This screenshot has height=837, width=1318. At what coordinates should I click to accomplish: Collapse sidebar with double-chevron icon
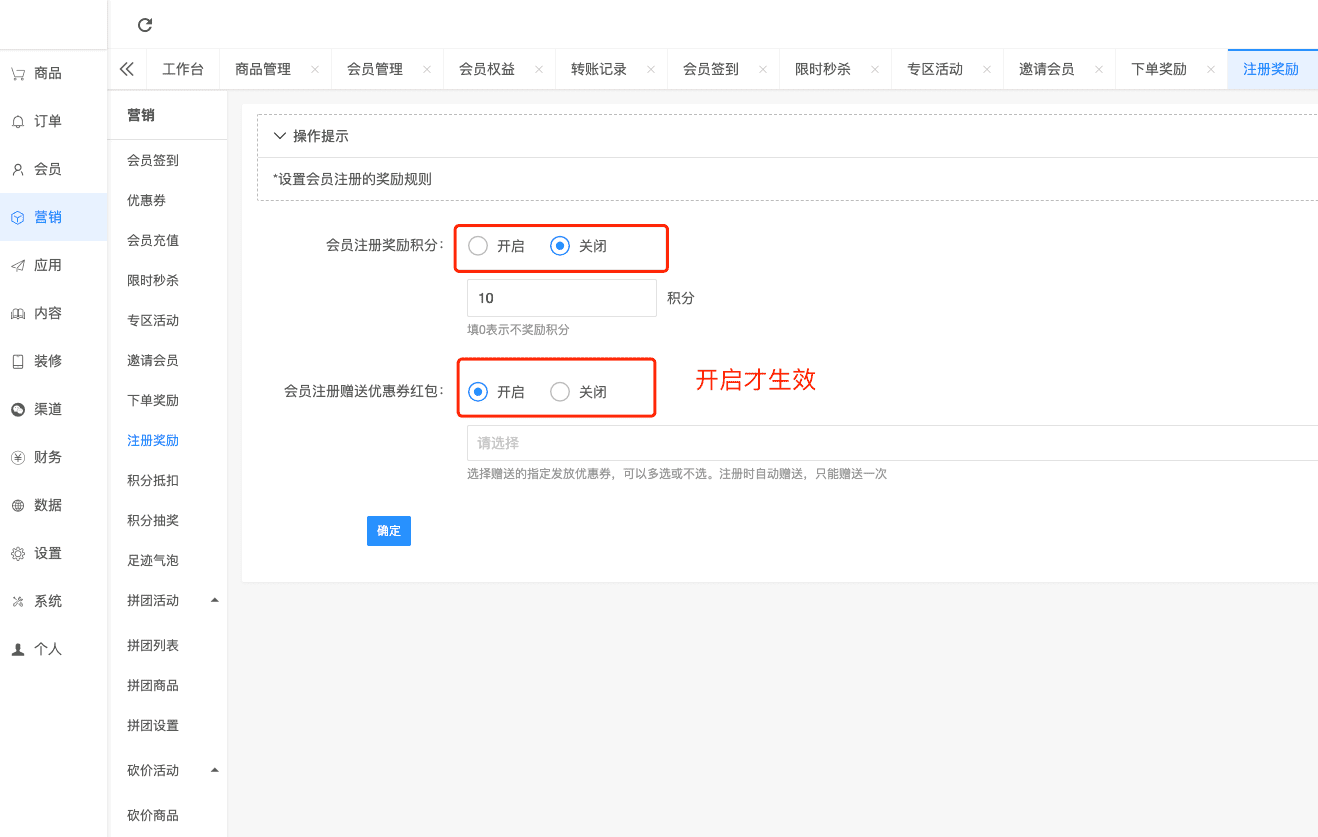point(127,69)
